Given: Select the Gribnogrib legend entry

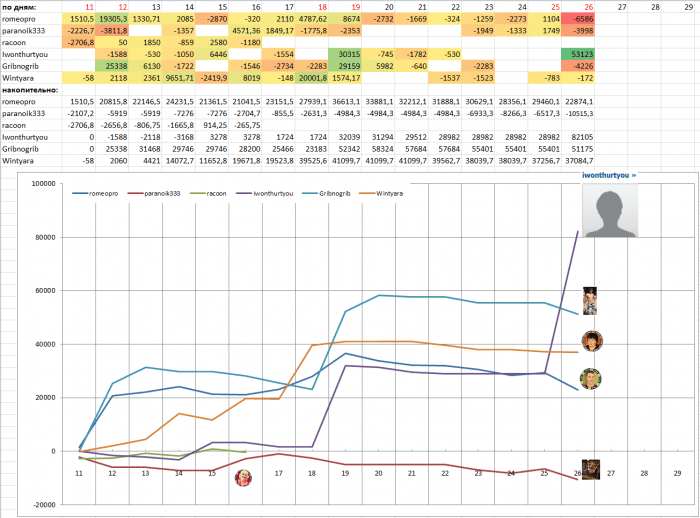Looking at the screenshot, I should [326, 194].
